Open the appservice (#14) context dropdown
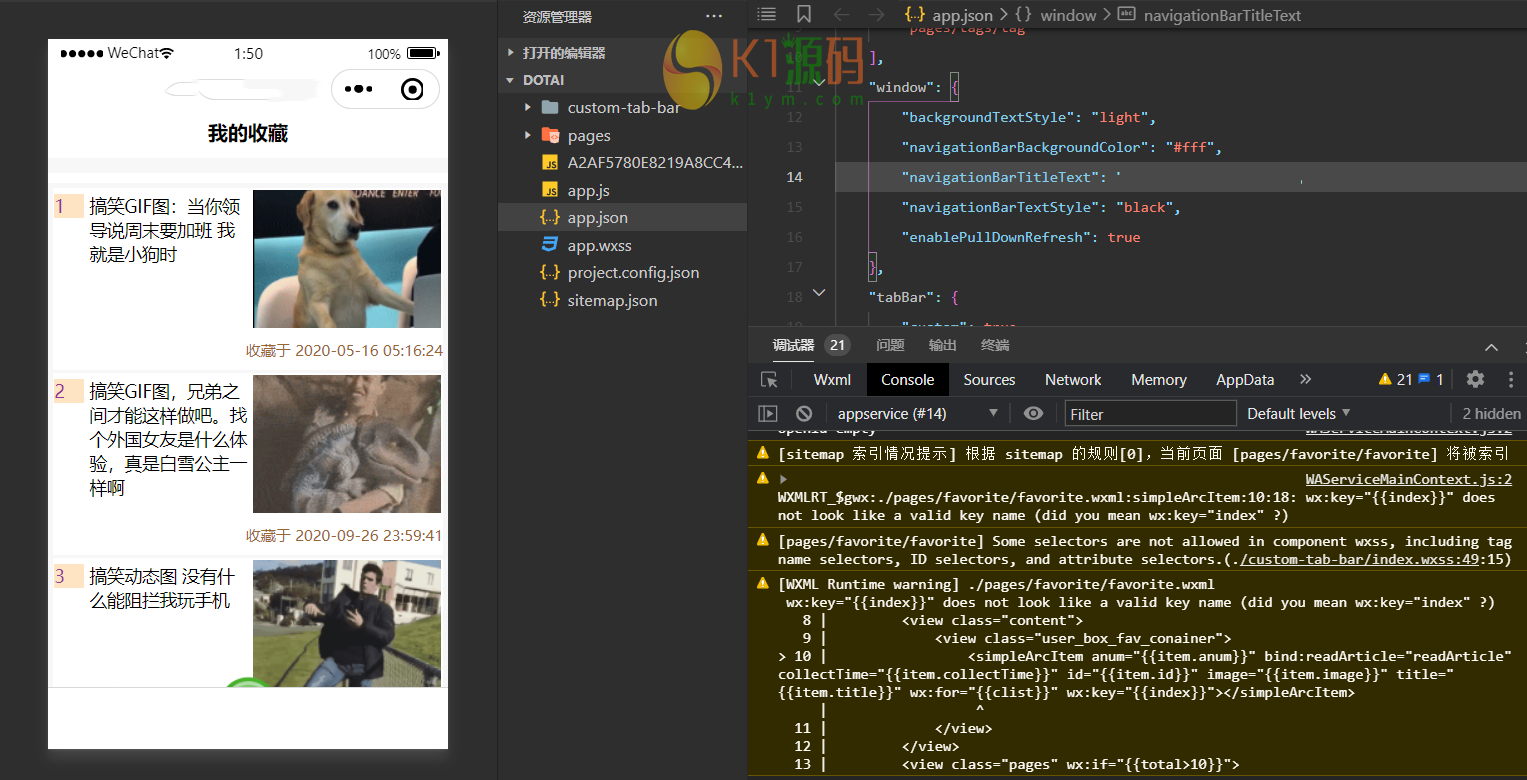Viewport: 1527px width, 780px height. [x=917, y=414]
